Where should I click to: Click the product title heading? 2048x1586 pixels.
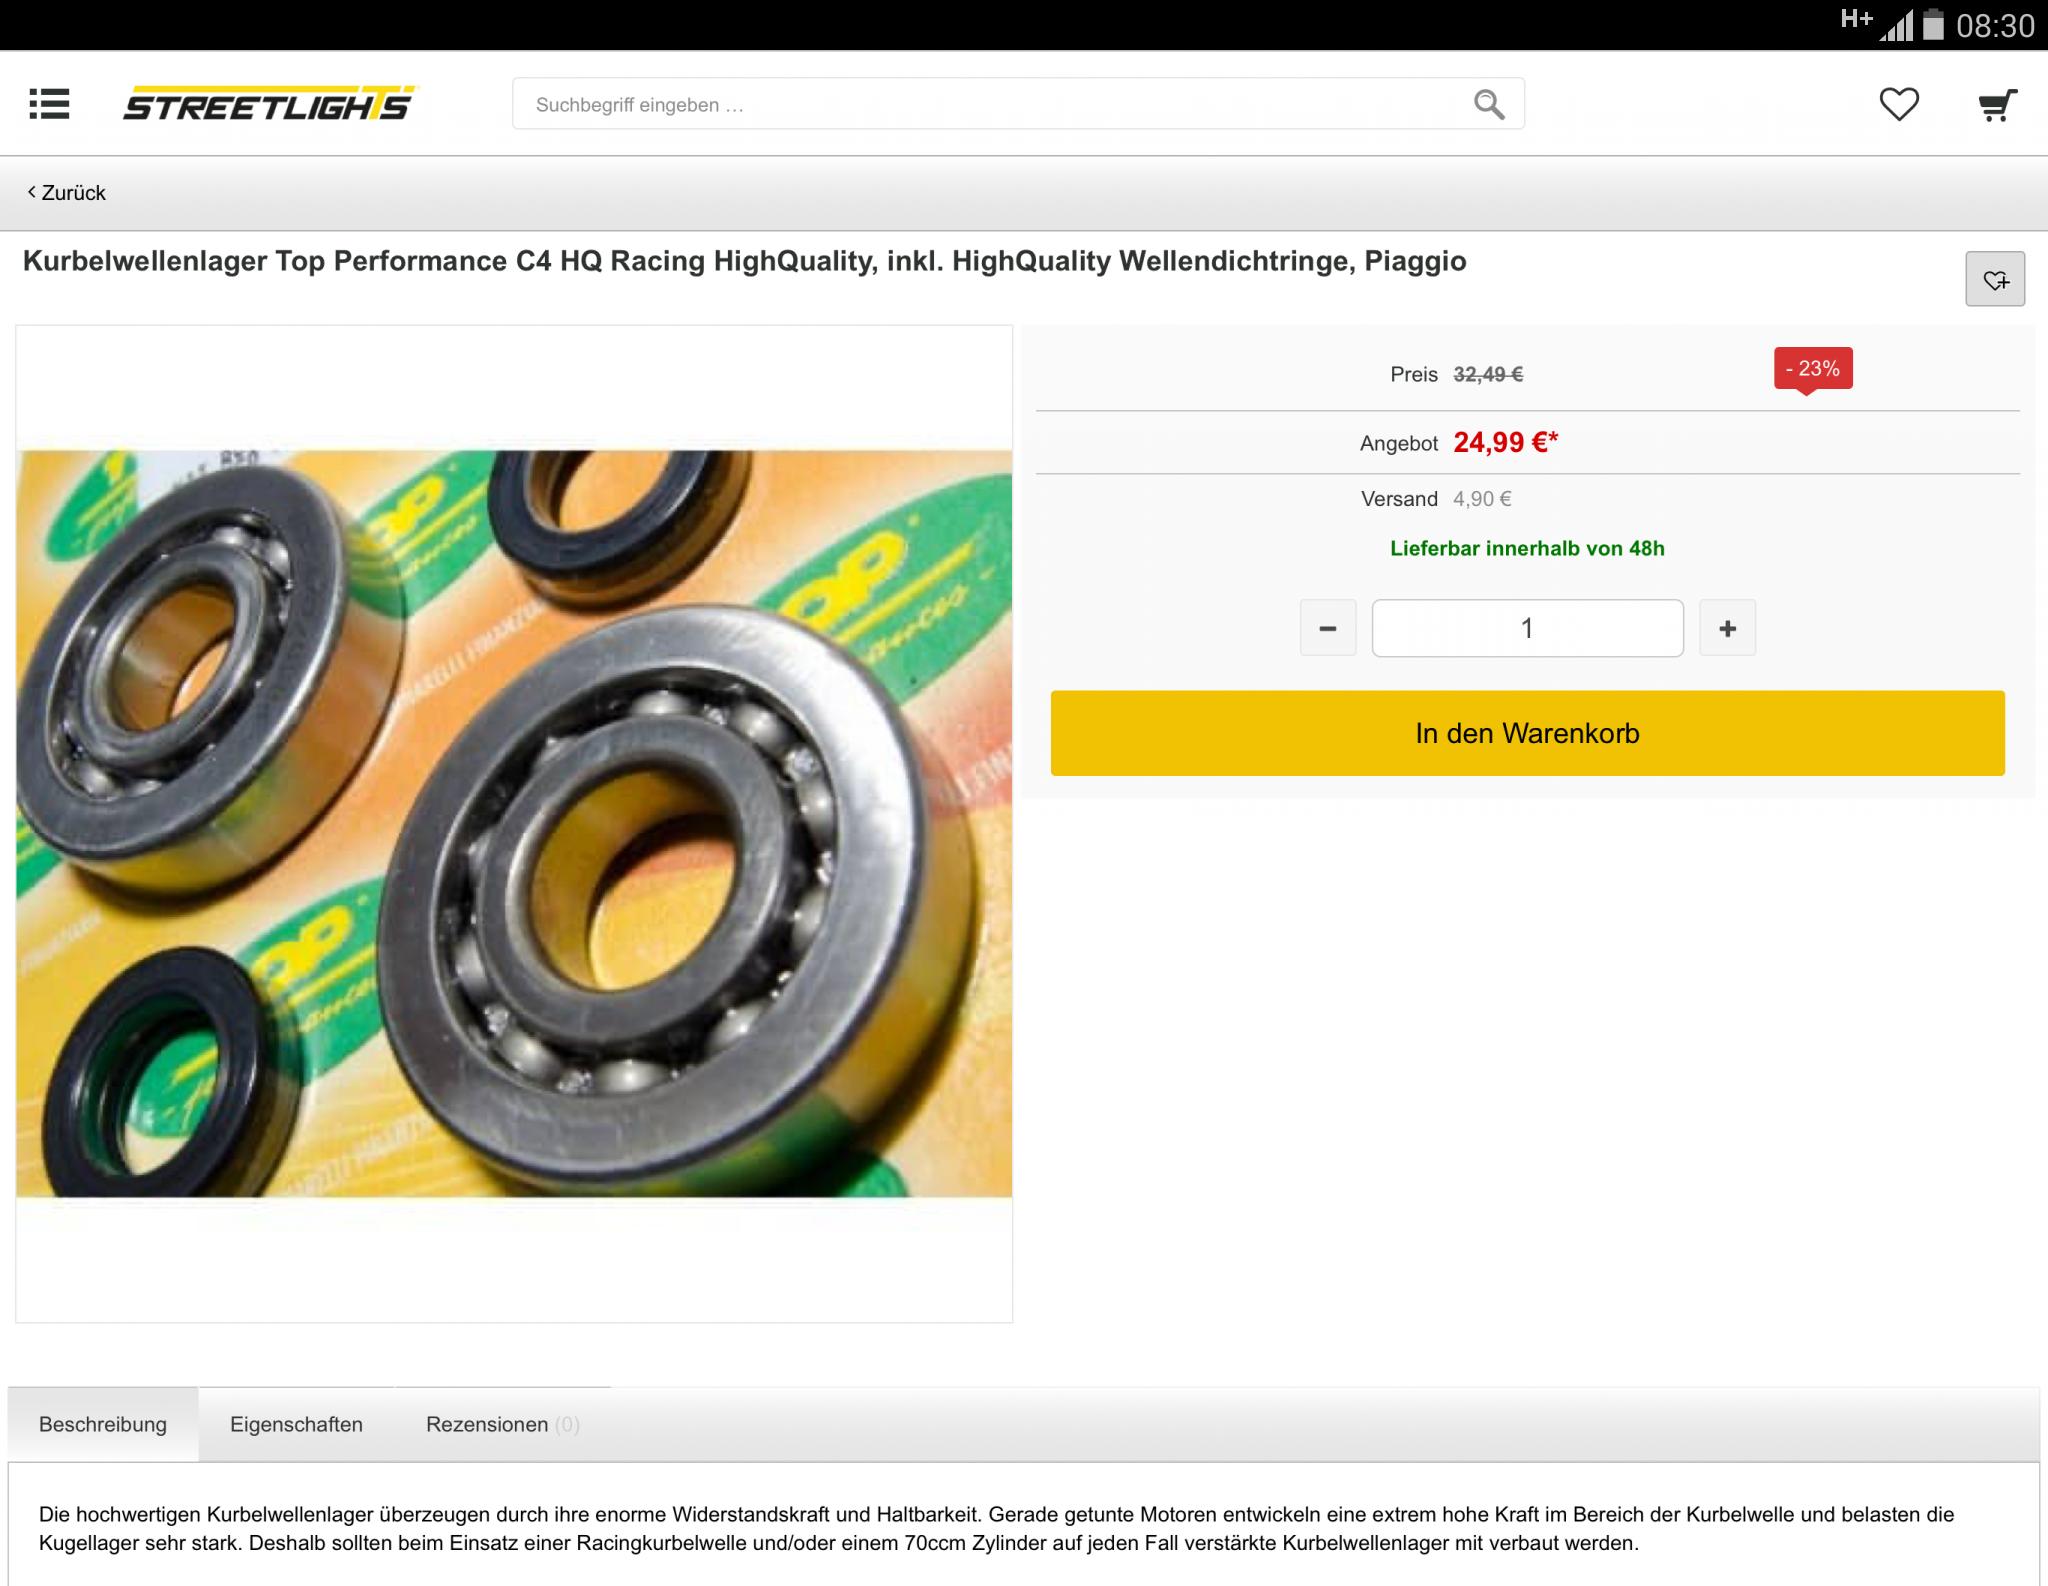pos(744,261)
